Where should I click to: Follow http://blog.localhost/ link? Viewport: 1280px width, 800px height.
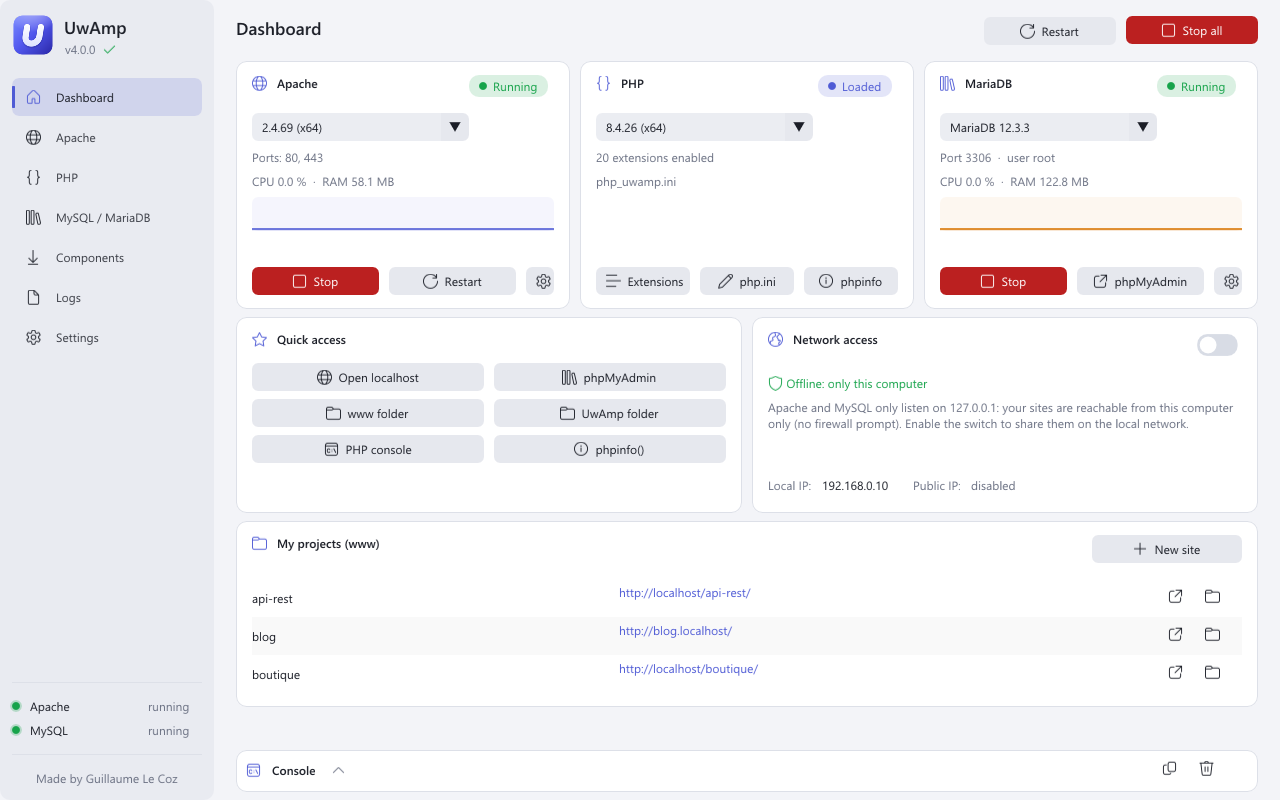[x=675, y=631]
